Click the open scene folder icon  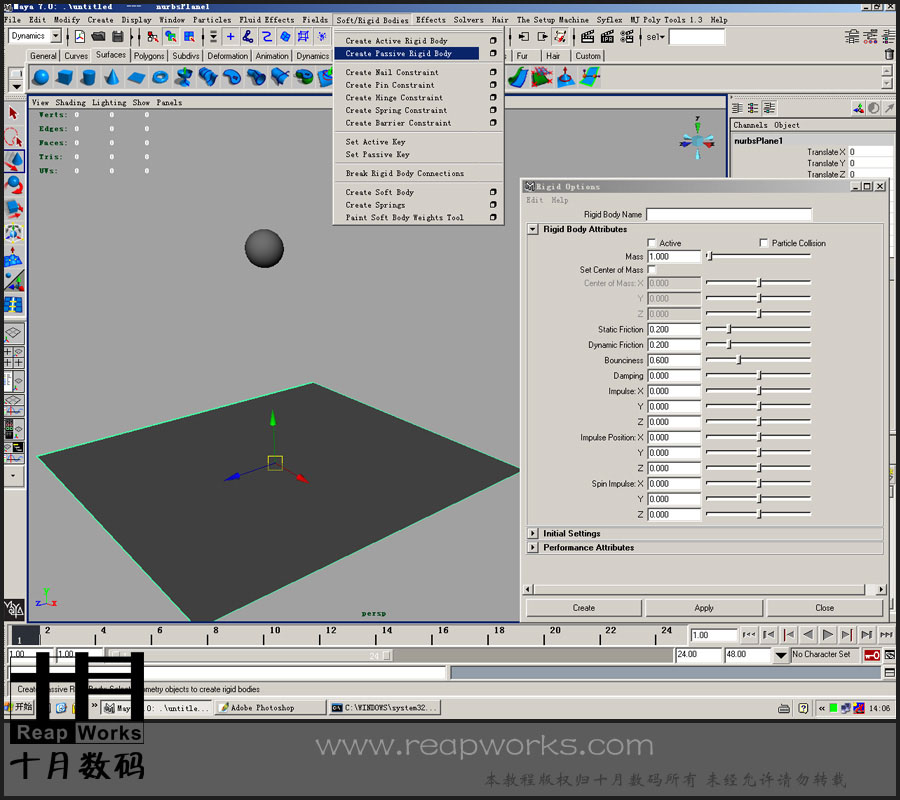point(98,37)
